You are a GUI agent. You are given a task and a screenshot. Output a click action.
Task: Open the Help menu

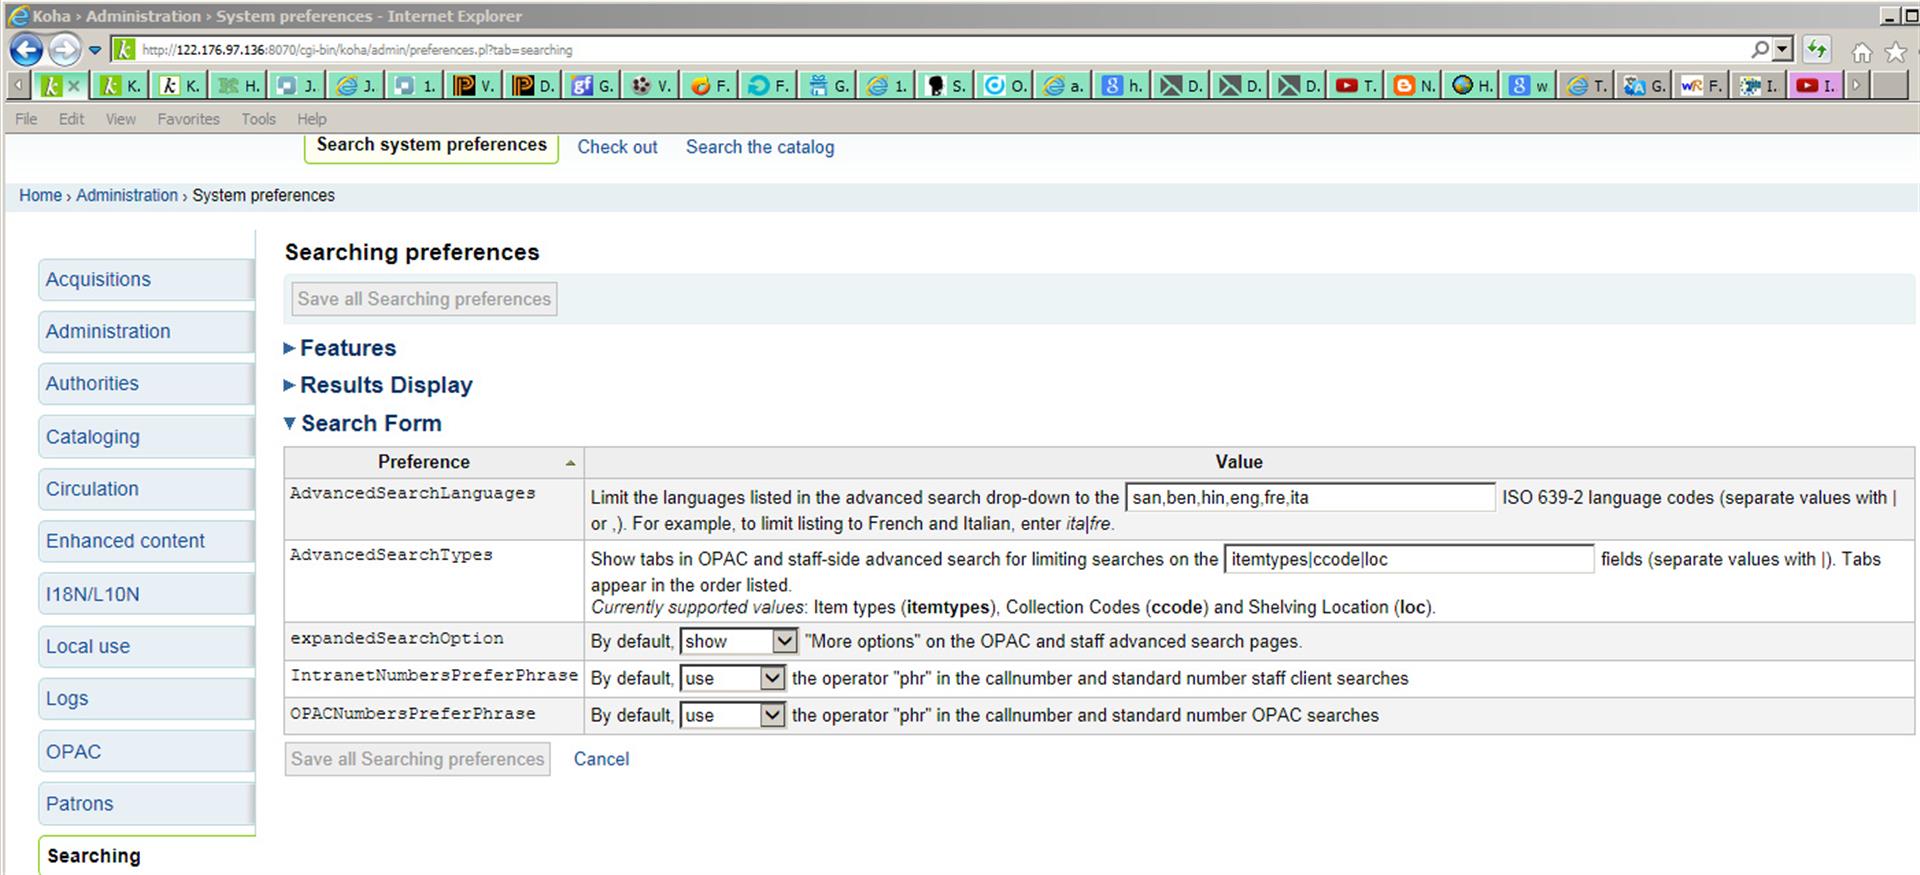tap(311, 119)
